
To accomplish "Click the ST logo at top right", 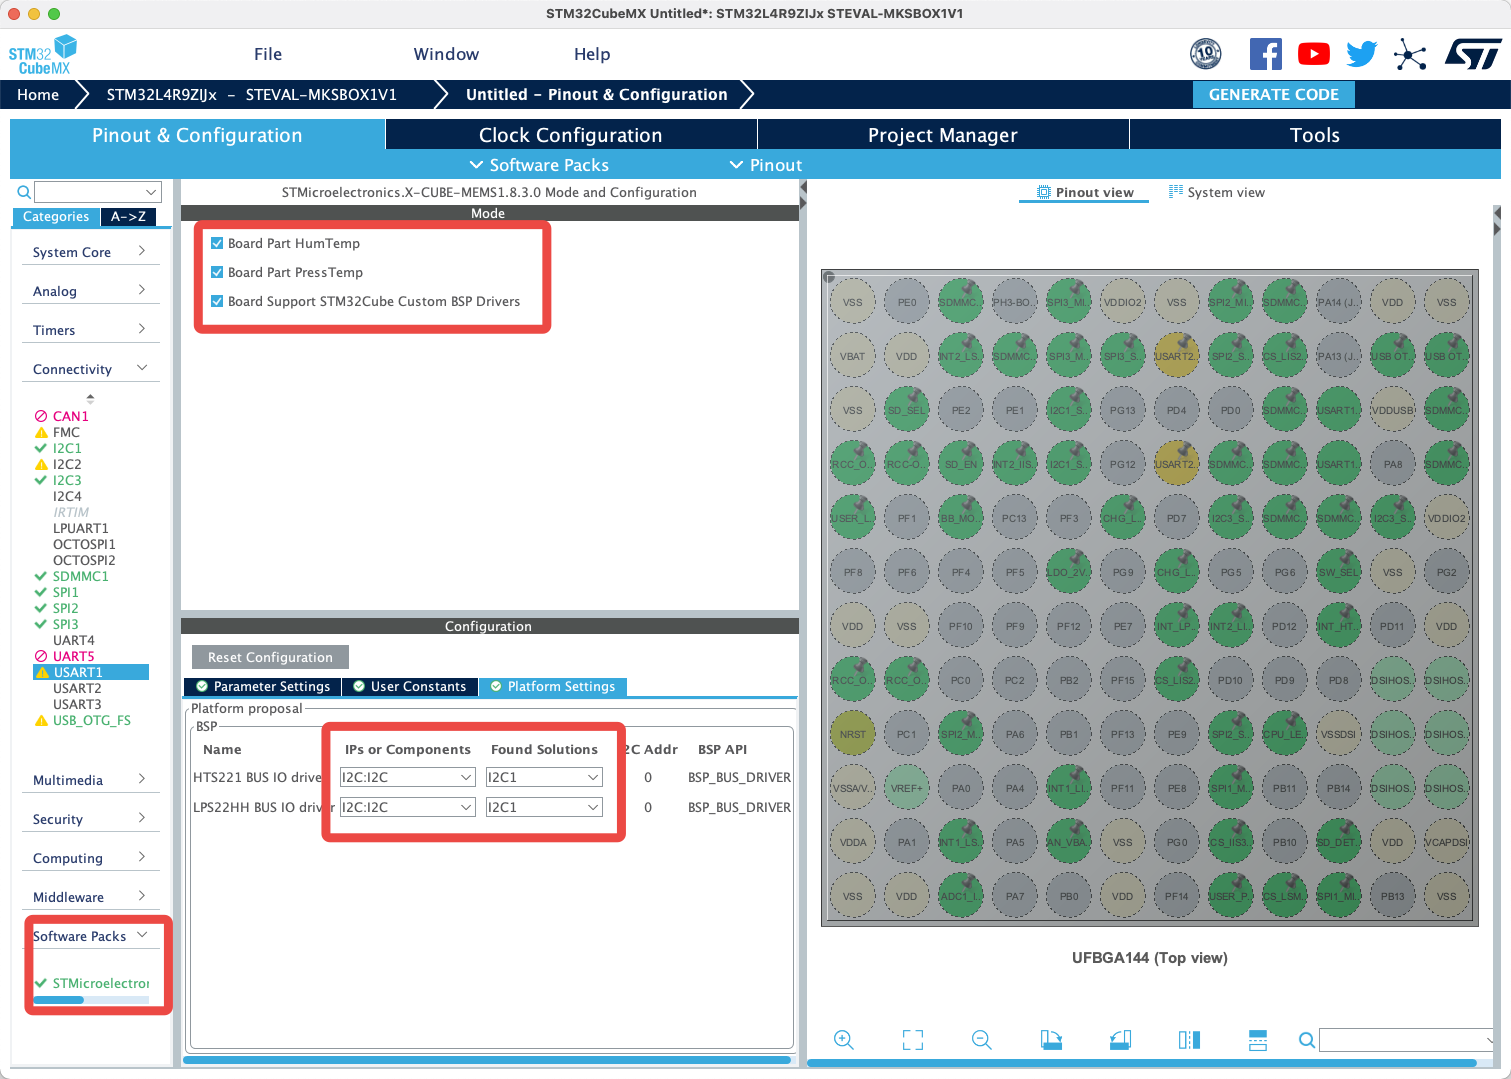I will (x=1473, y=54).
